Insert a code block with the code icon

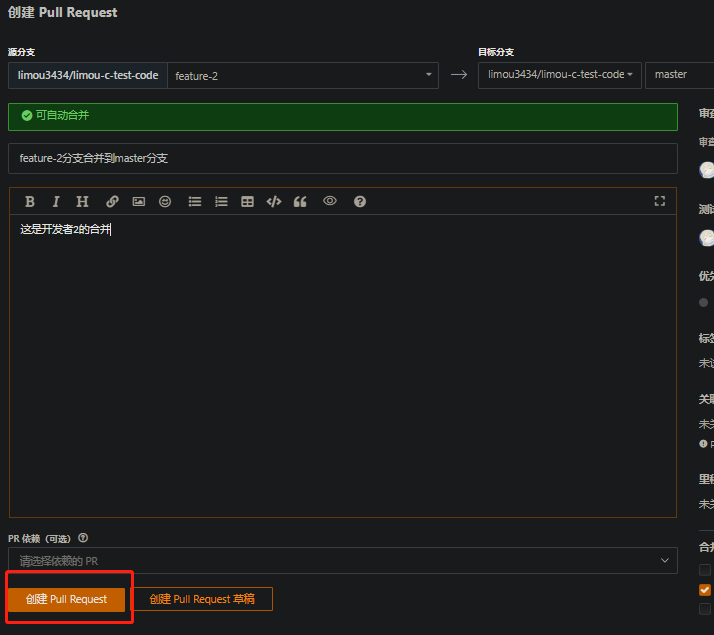[273, 201]
